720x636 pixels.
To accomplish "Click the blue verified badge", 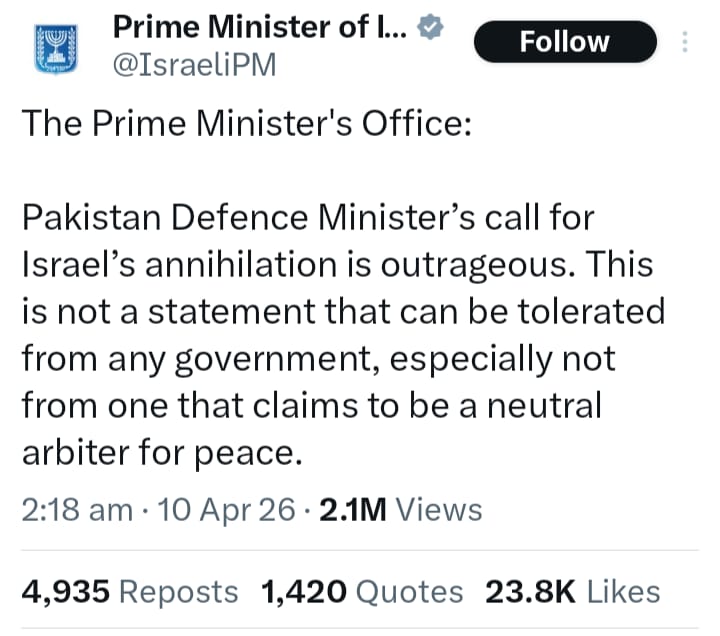I will pos(430,29).
